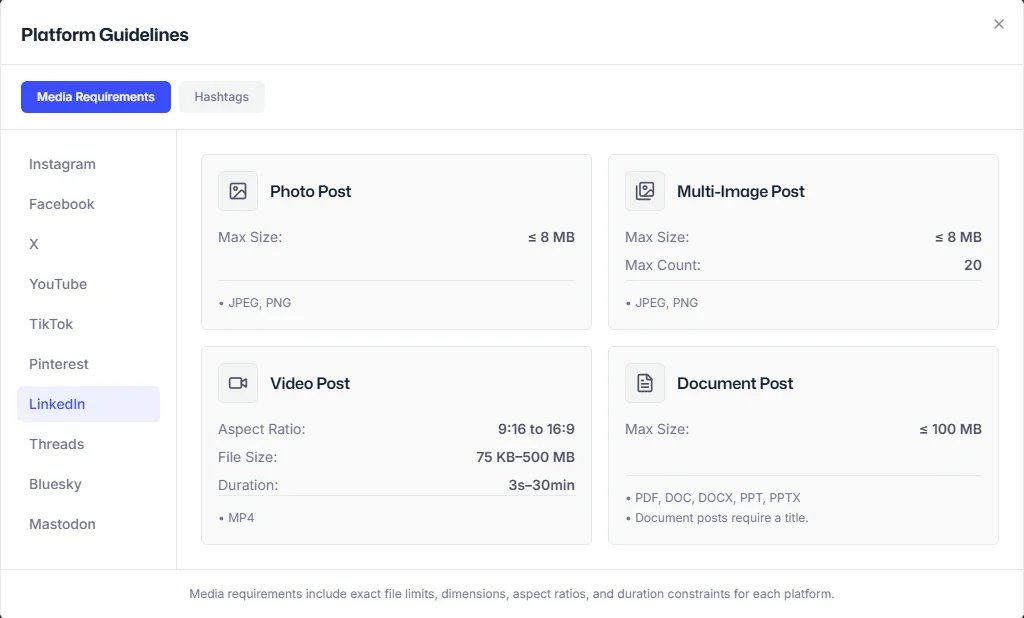Switch to the Media Requirements tab
This screenshot has width=1024, height=618.
point(96,97)
